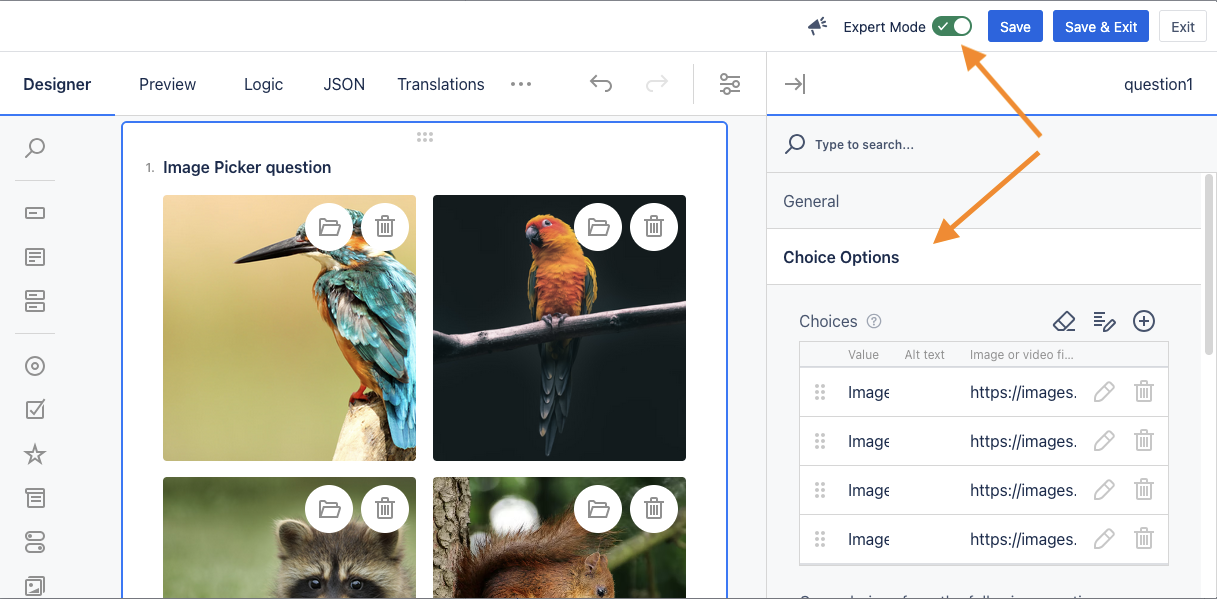
Task: Open survey settings via the sliders icon
Action: 729,84
